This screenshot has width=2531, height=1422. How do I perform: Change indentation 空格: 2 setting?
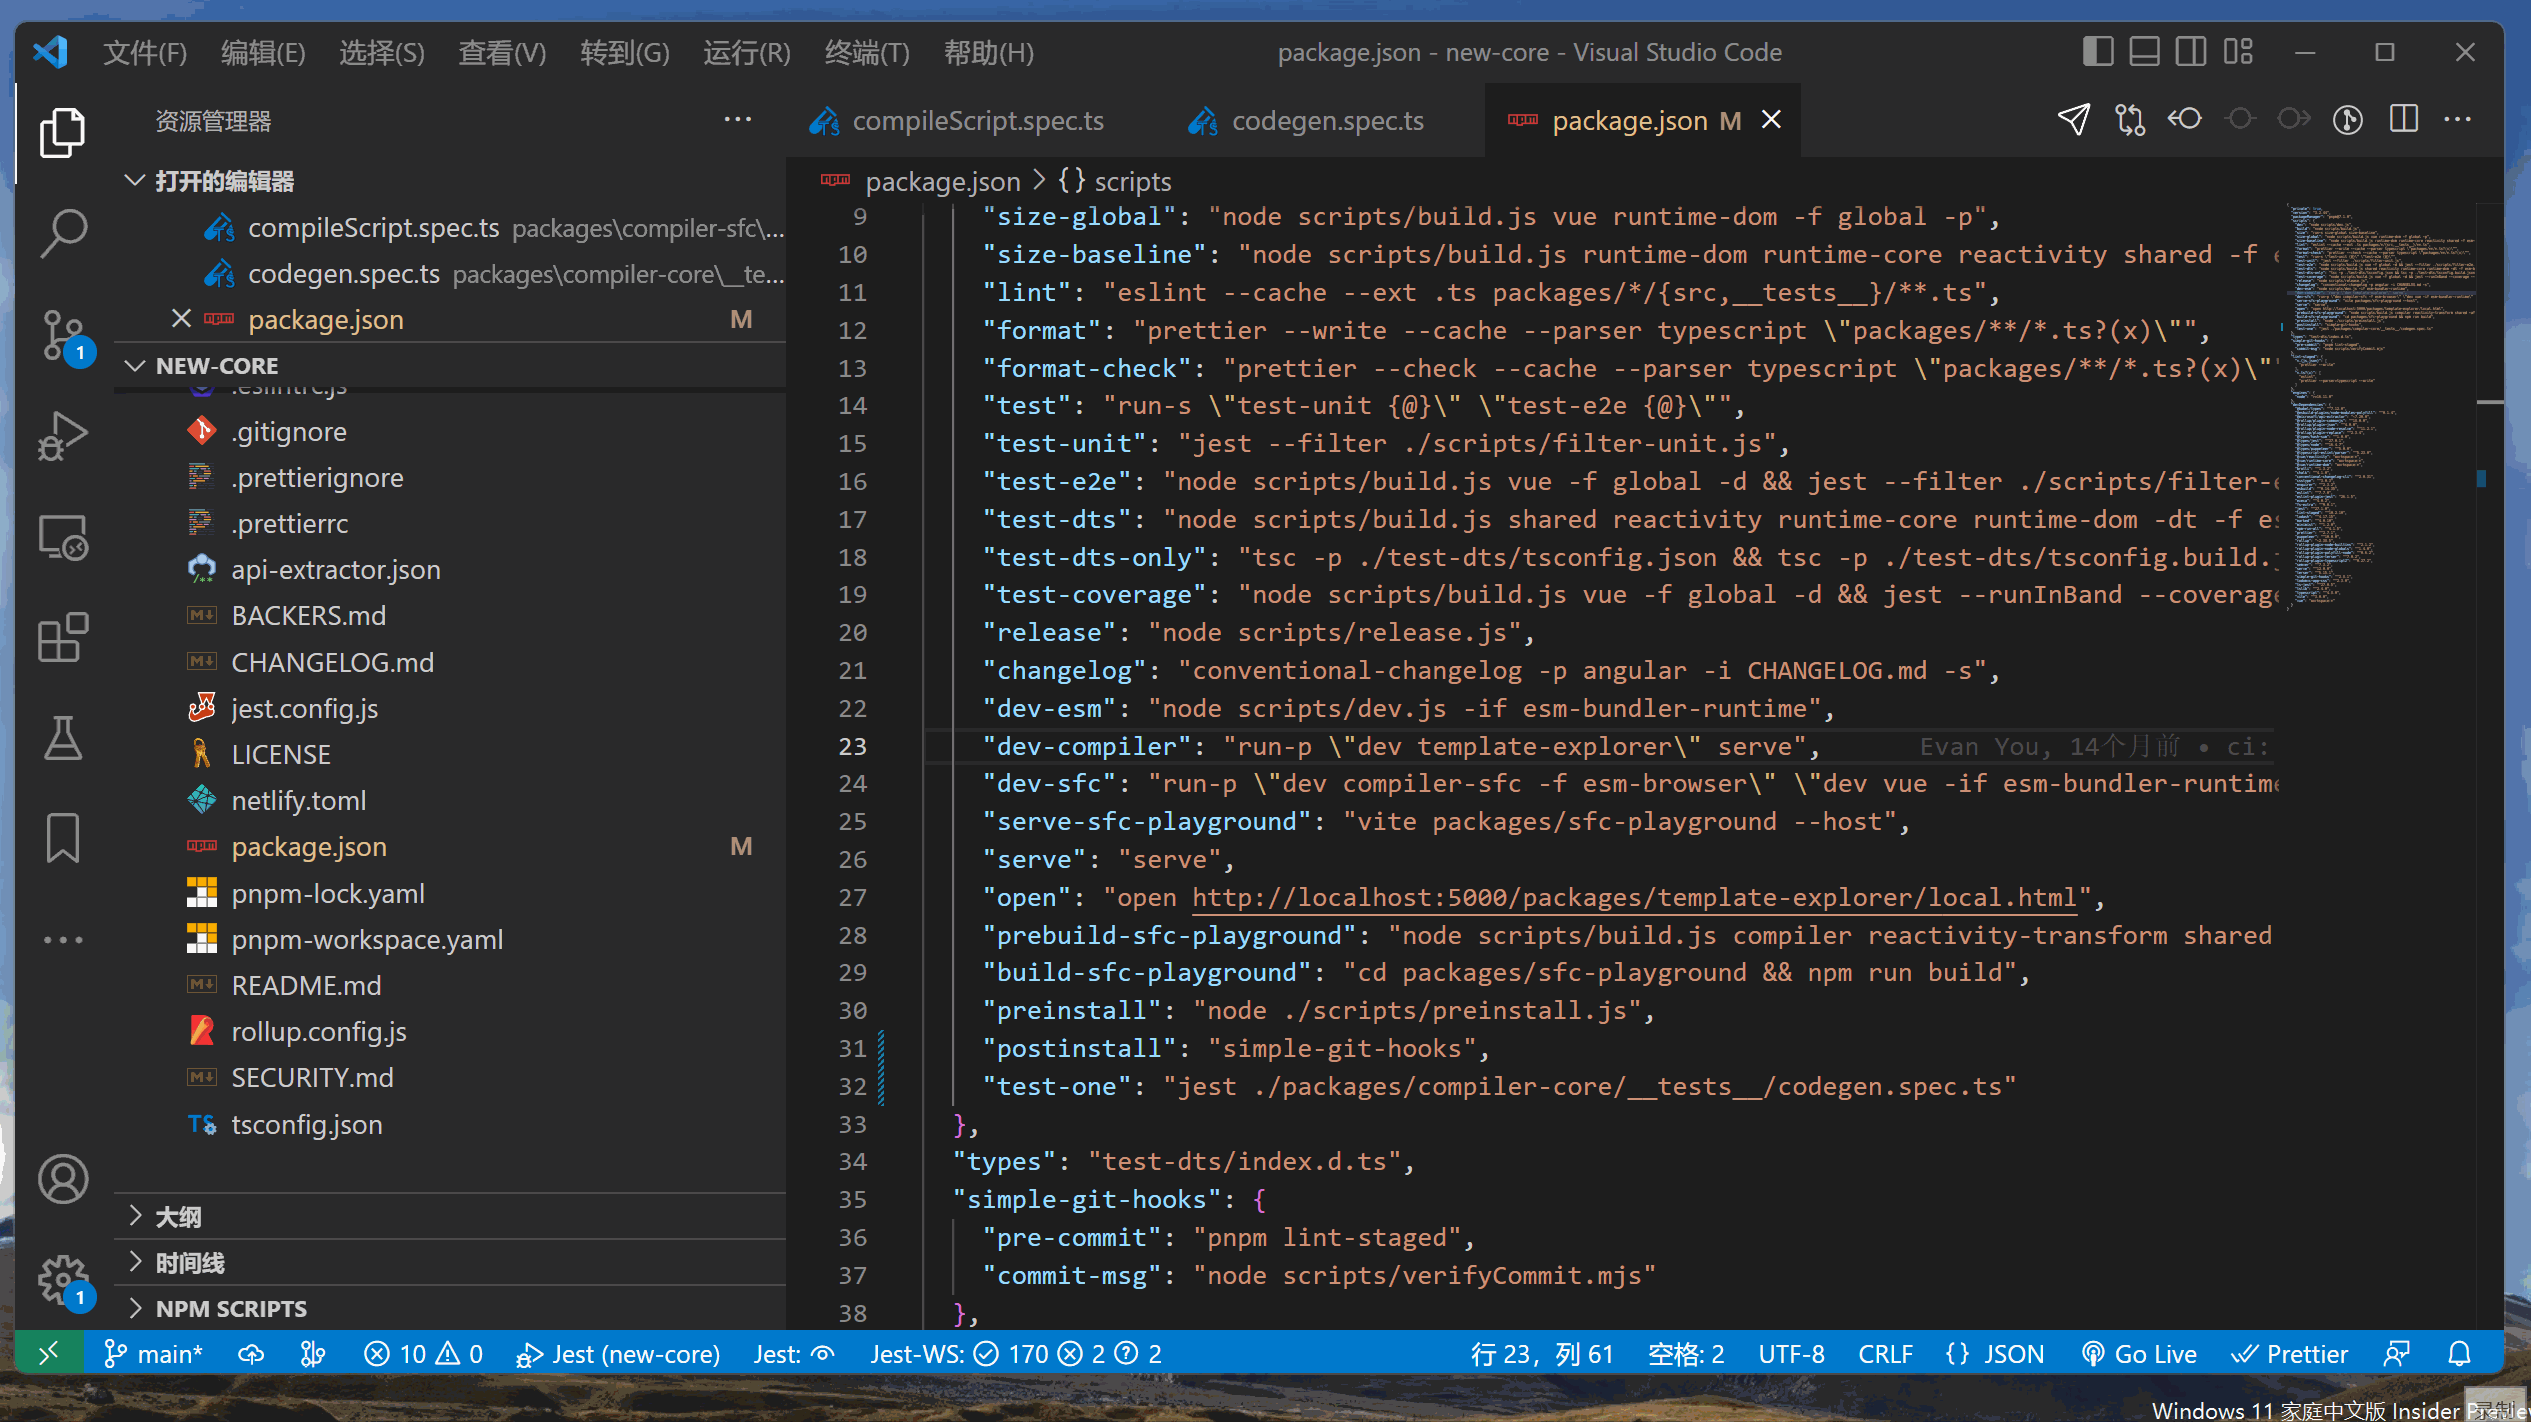1686,1354
